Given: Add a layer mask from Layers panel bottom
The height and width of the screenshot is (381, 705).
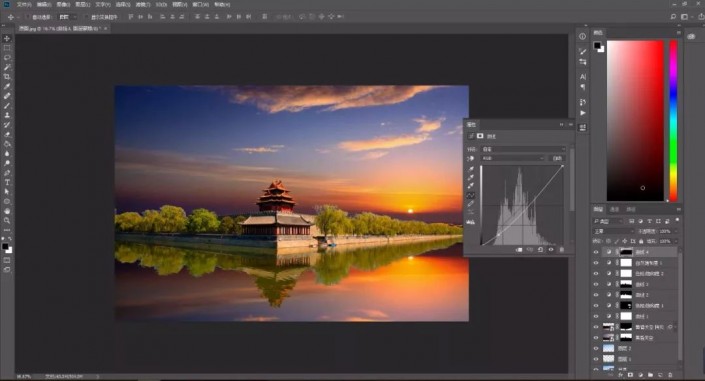Looking at the screenshot, I should pyautogui.click(x=630, y=375).
